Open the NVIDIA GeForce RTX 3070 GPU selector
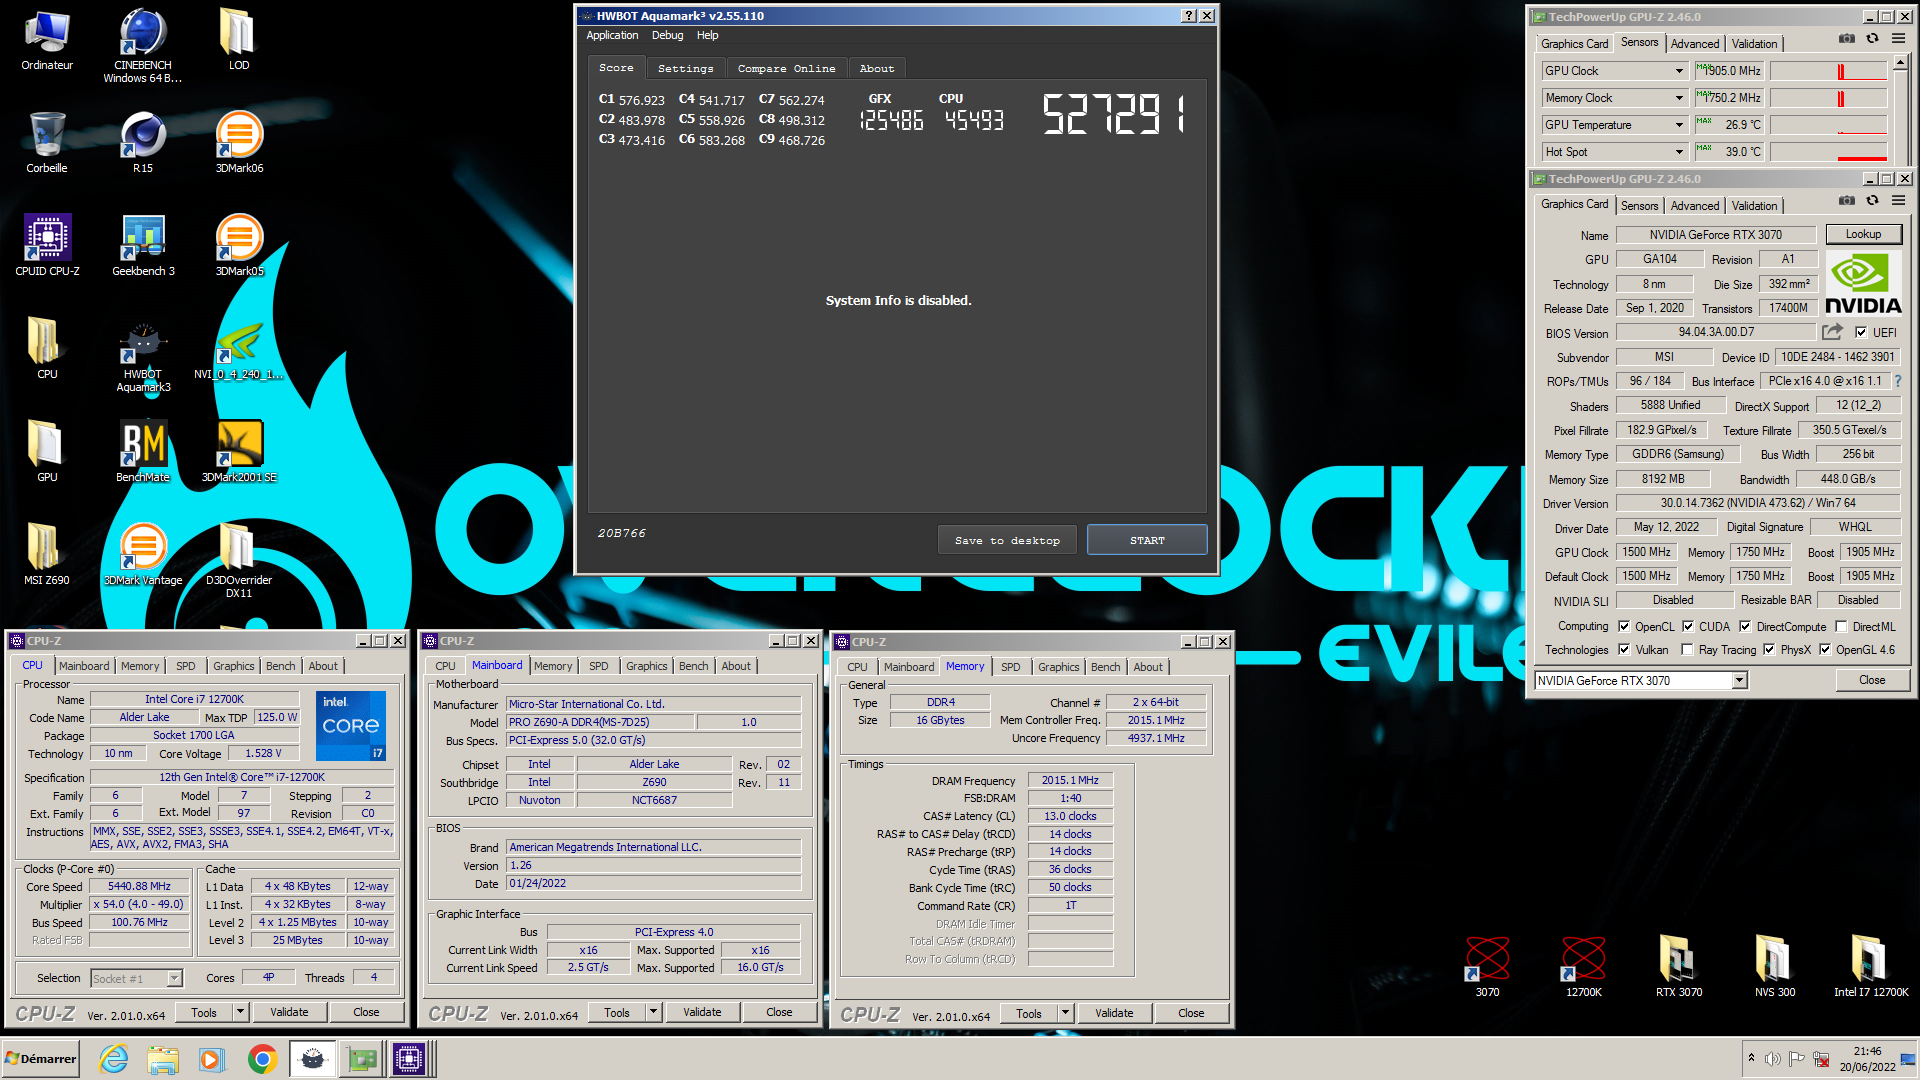The image size is (1920, 1080). [1641, 681]
